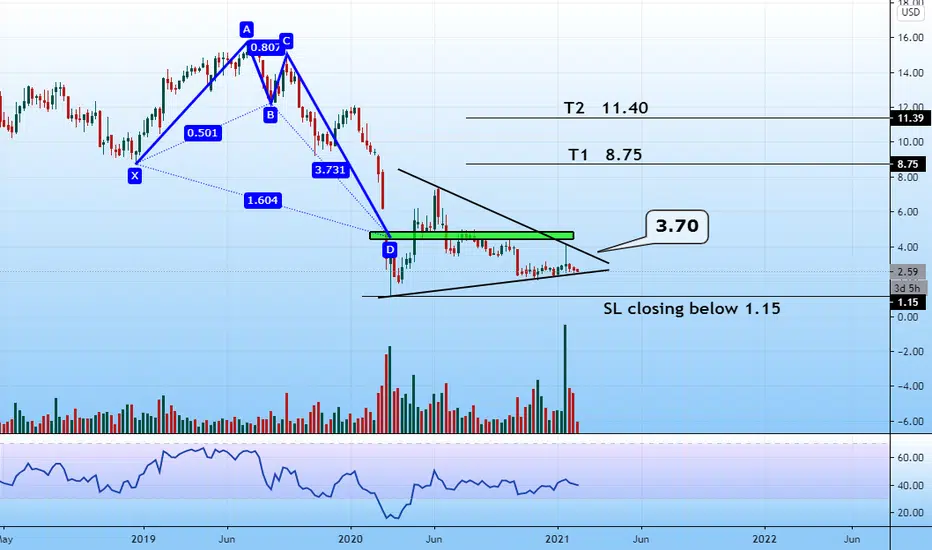Click the harmonic pattern point D label
The width and height of the screenshot is (932, 550).
click(x=390, y=250)
